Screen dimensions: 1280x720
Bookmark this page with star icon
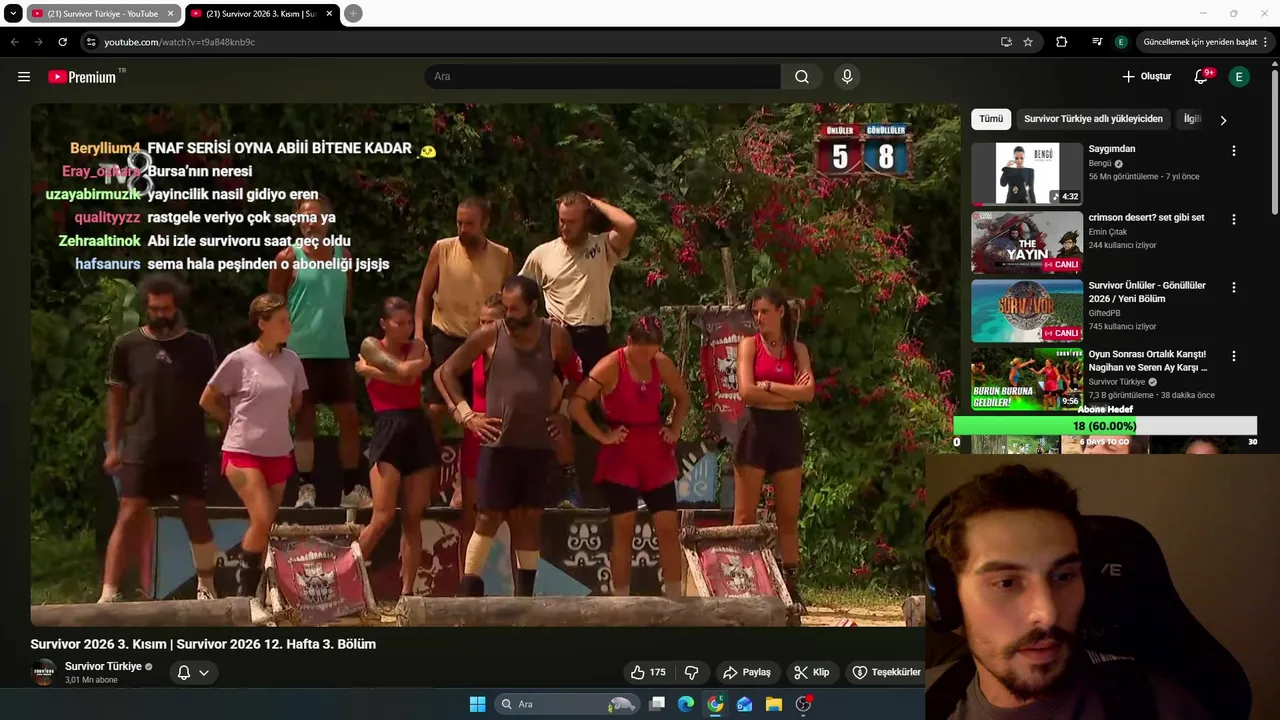point(1028,42)
